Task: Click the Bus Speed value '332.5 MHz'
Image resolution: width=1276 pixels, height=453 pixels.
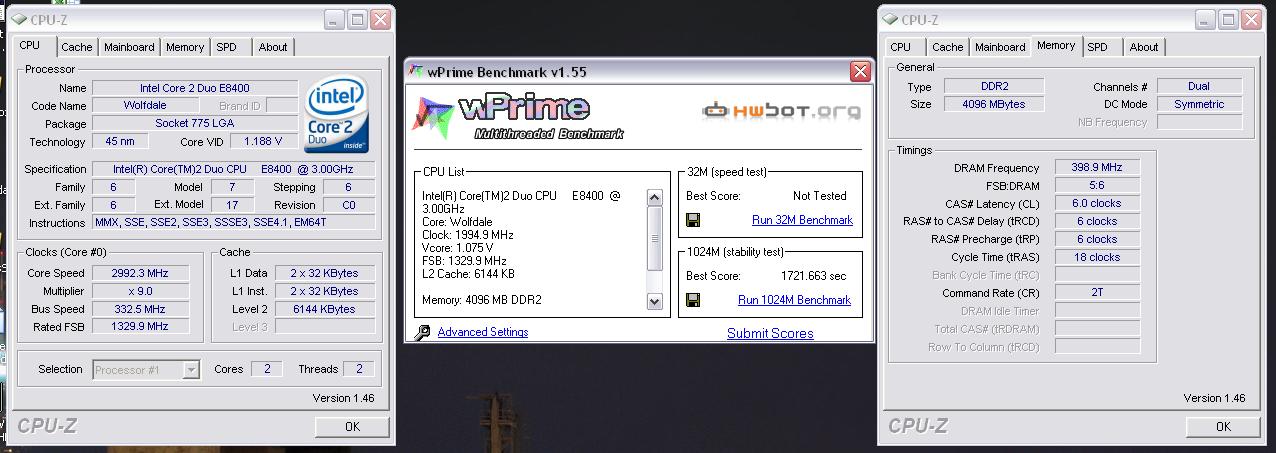Action: pyautogui.click(x=142, y=309)
